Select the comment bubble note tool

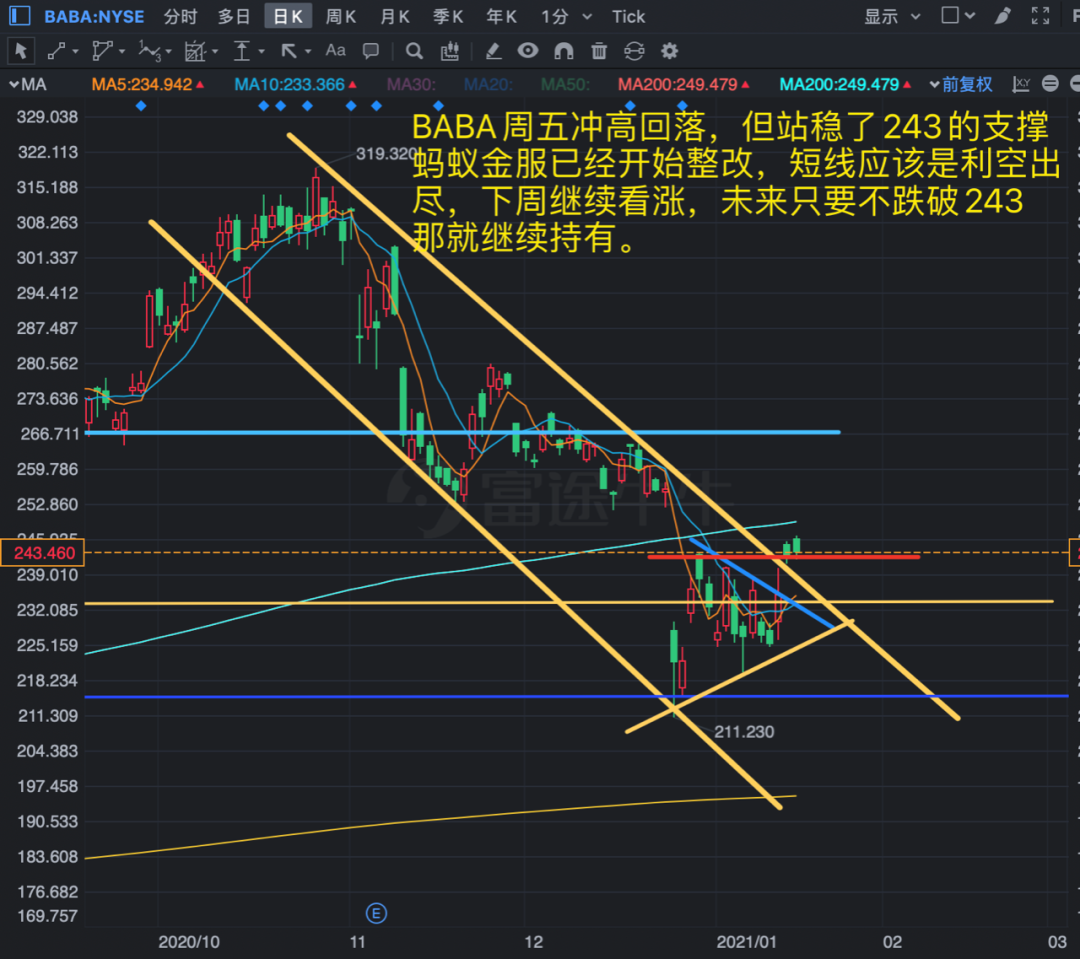tap(371, 51)
